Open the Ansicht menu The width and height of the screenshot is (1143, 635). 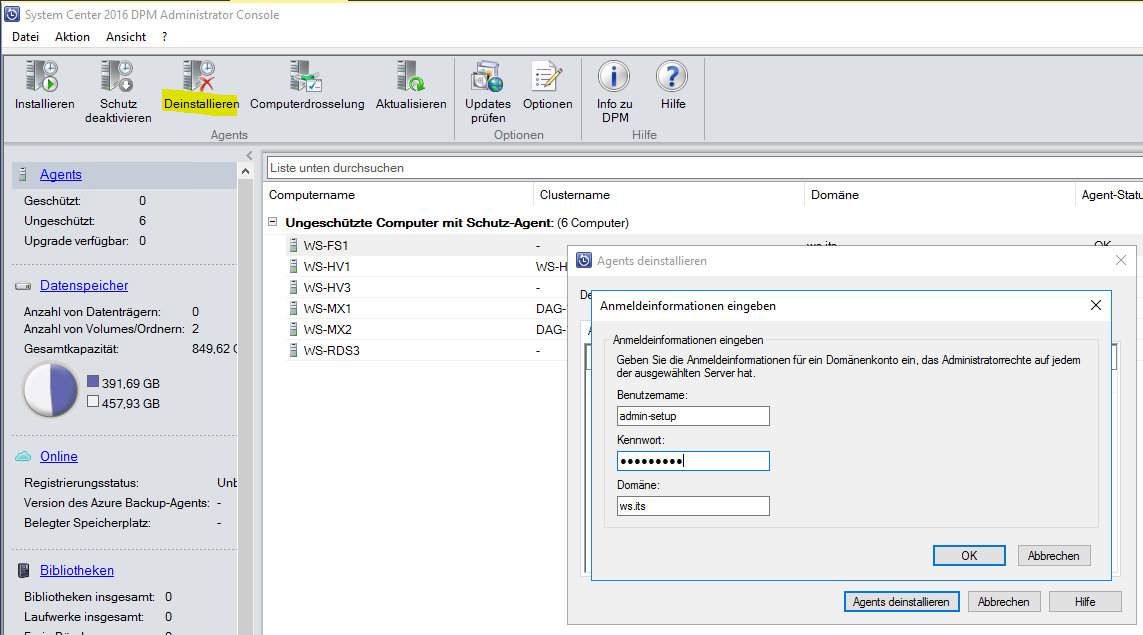[x=125, y=36]
